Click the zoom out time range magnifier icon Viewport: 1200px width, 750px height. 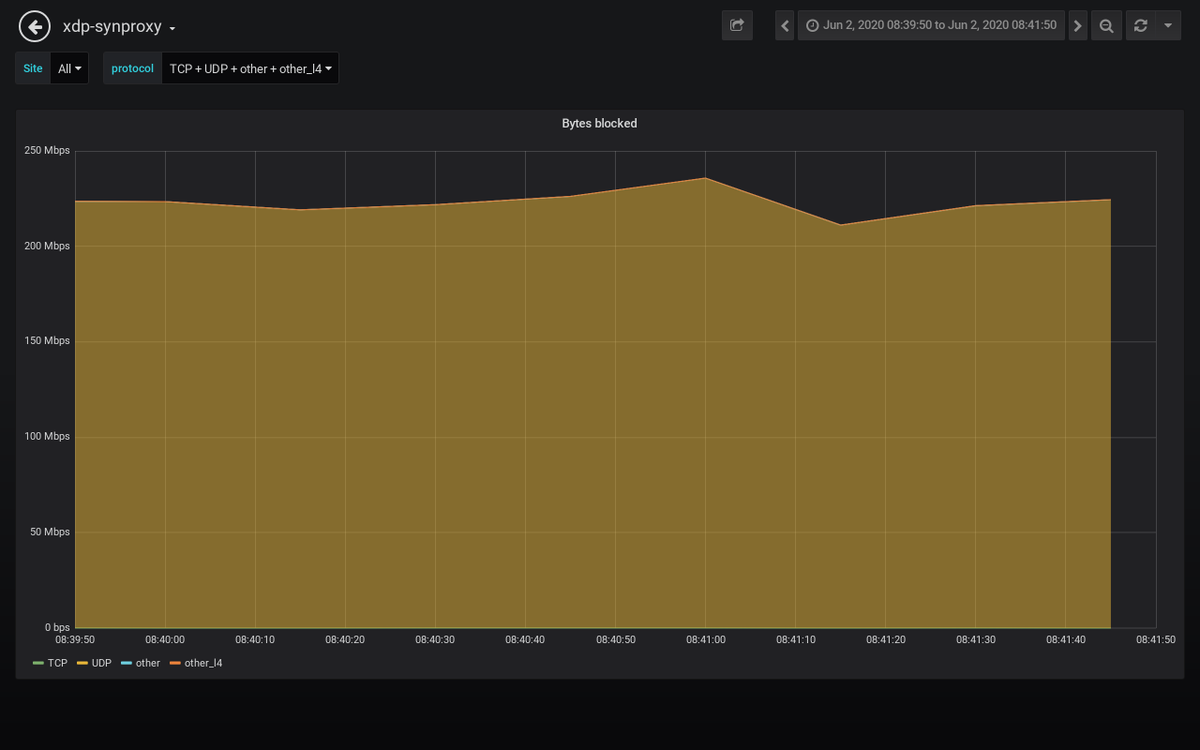point(1106,25)
